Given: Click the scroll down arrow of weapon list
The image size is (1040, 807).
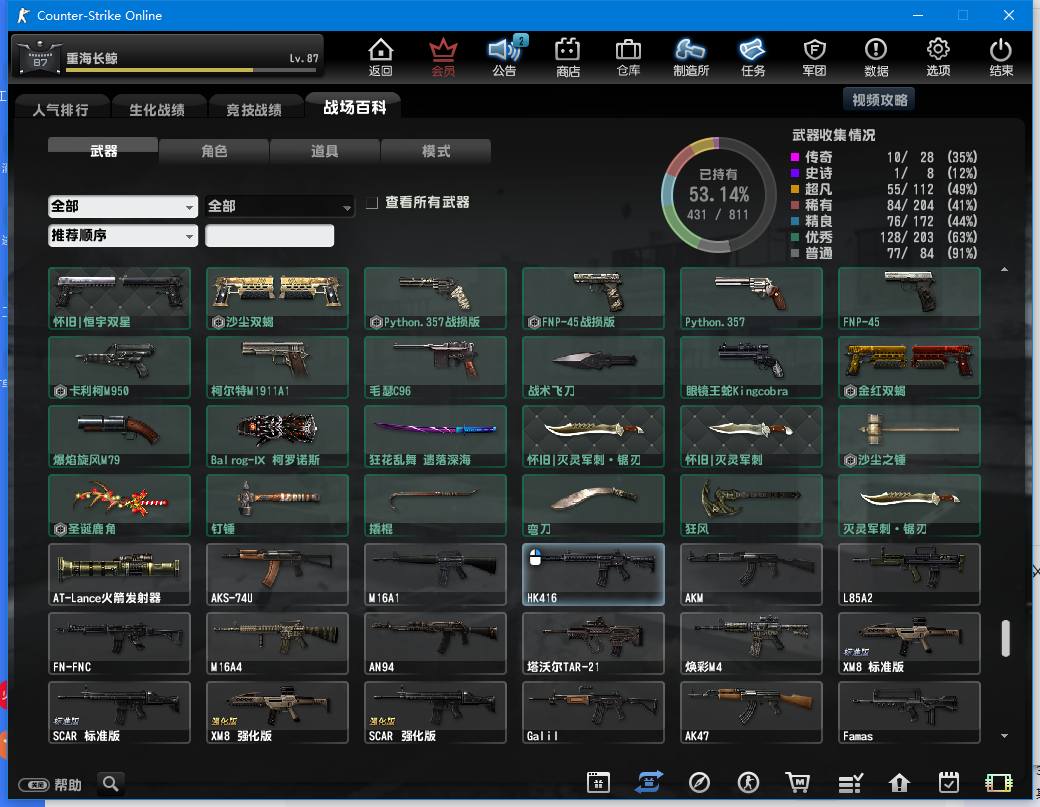Looking at the screenshot, I should [x=1004, y=735].
